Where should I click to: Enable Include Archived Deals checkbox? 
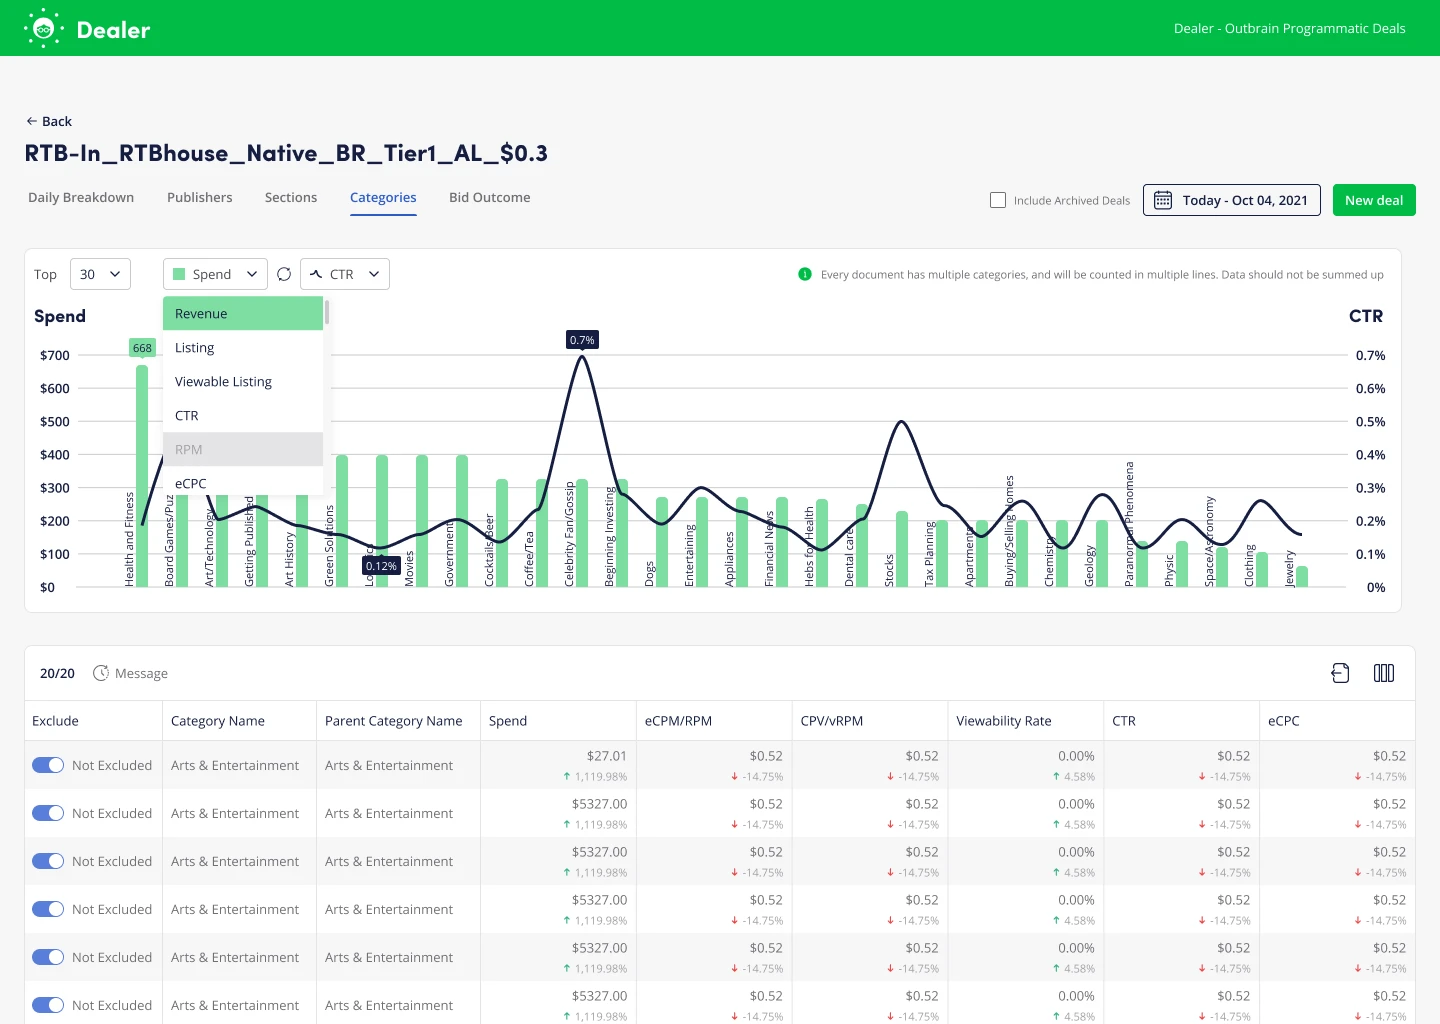[998, 200]
